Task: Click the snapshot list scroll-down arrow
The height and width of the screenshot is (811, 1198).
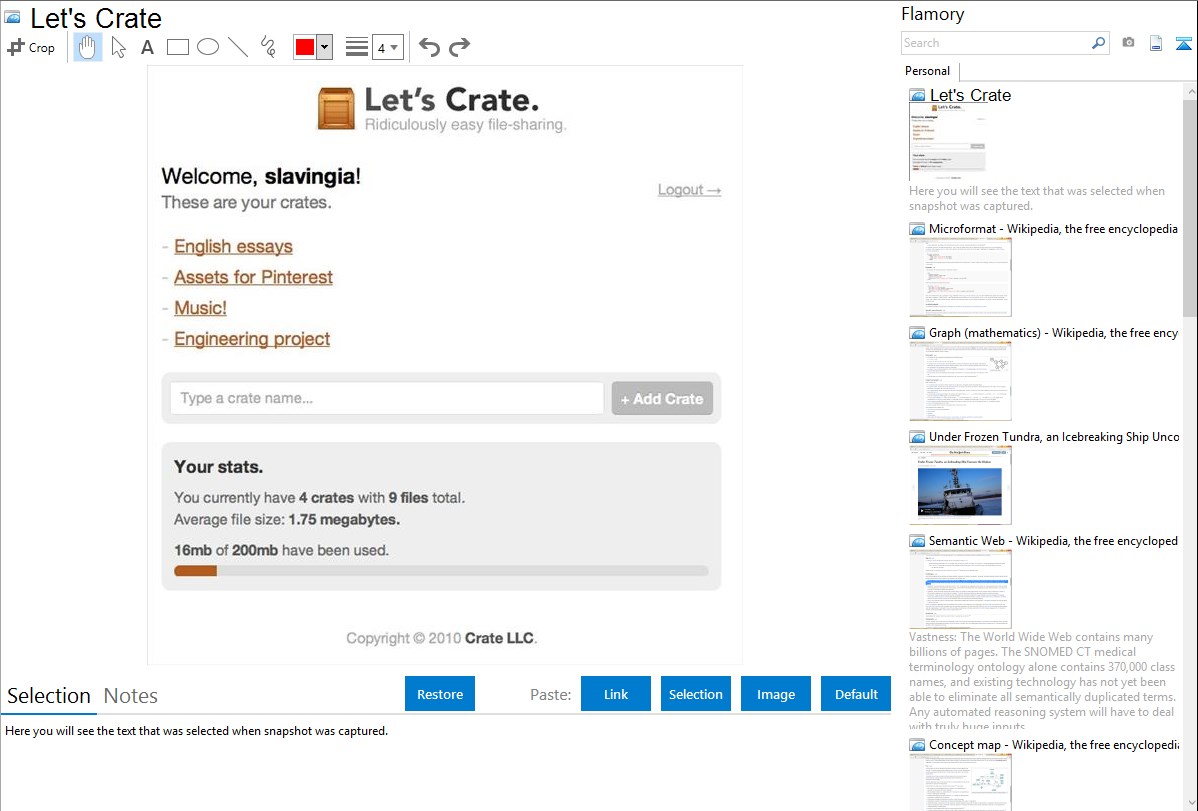Action: (1190, 802)
